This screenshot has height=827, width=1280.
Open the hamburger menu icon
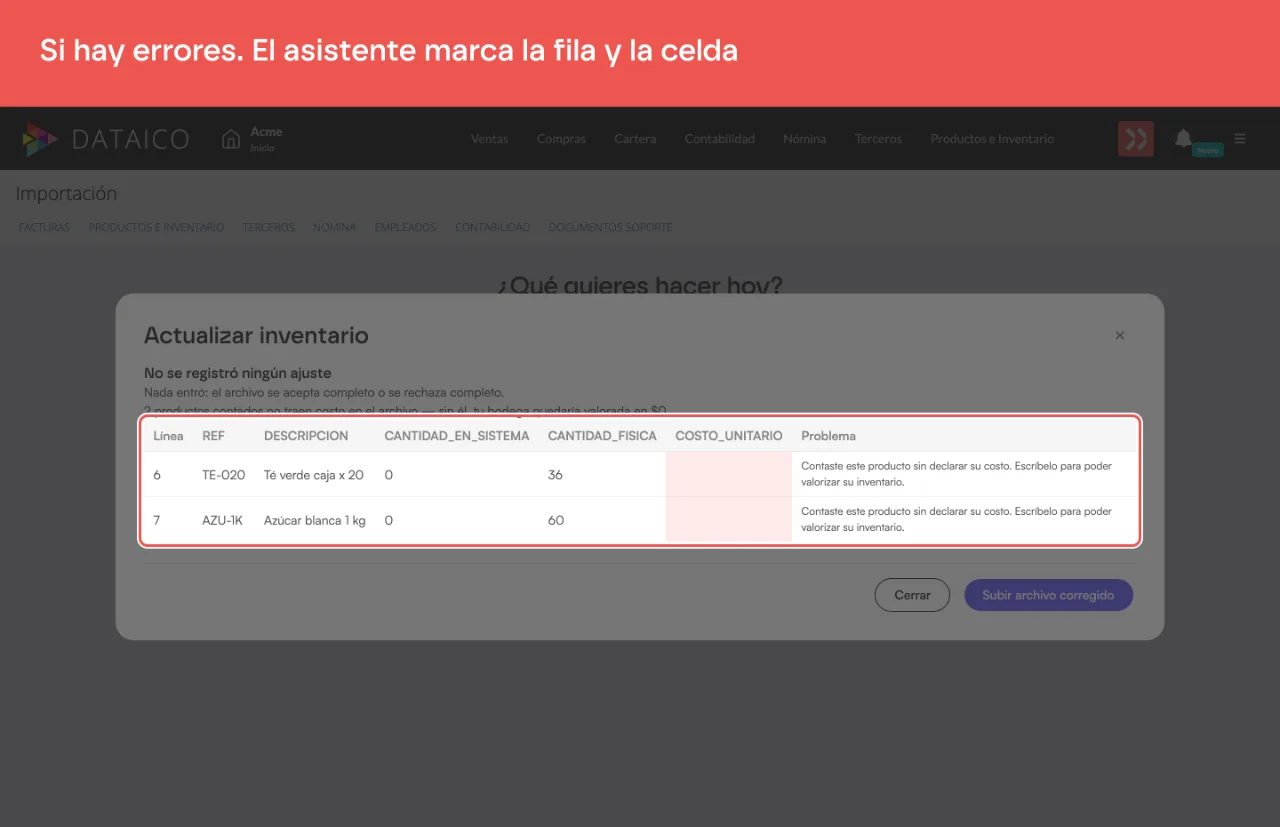1240,138
